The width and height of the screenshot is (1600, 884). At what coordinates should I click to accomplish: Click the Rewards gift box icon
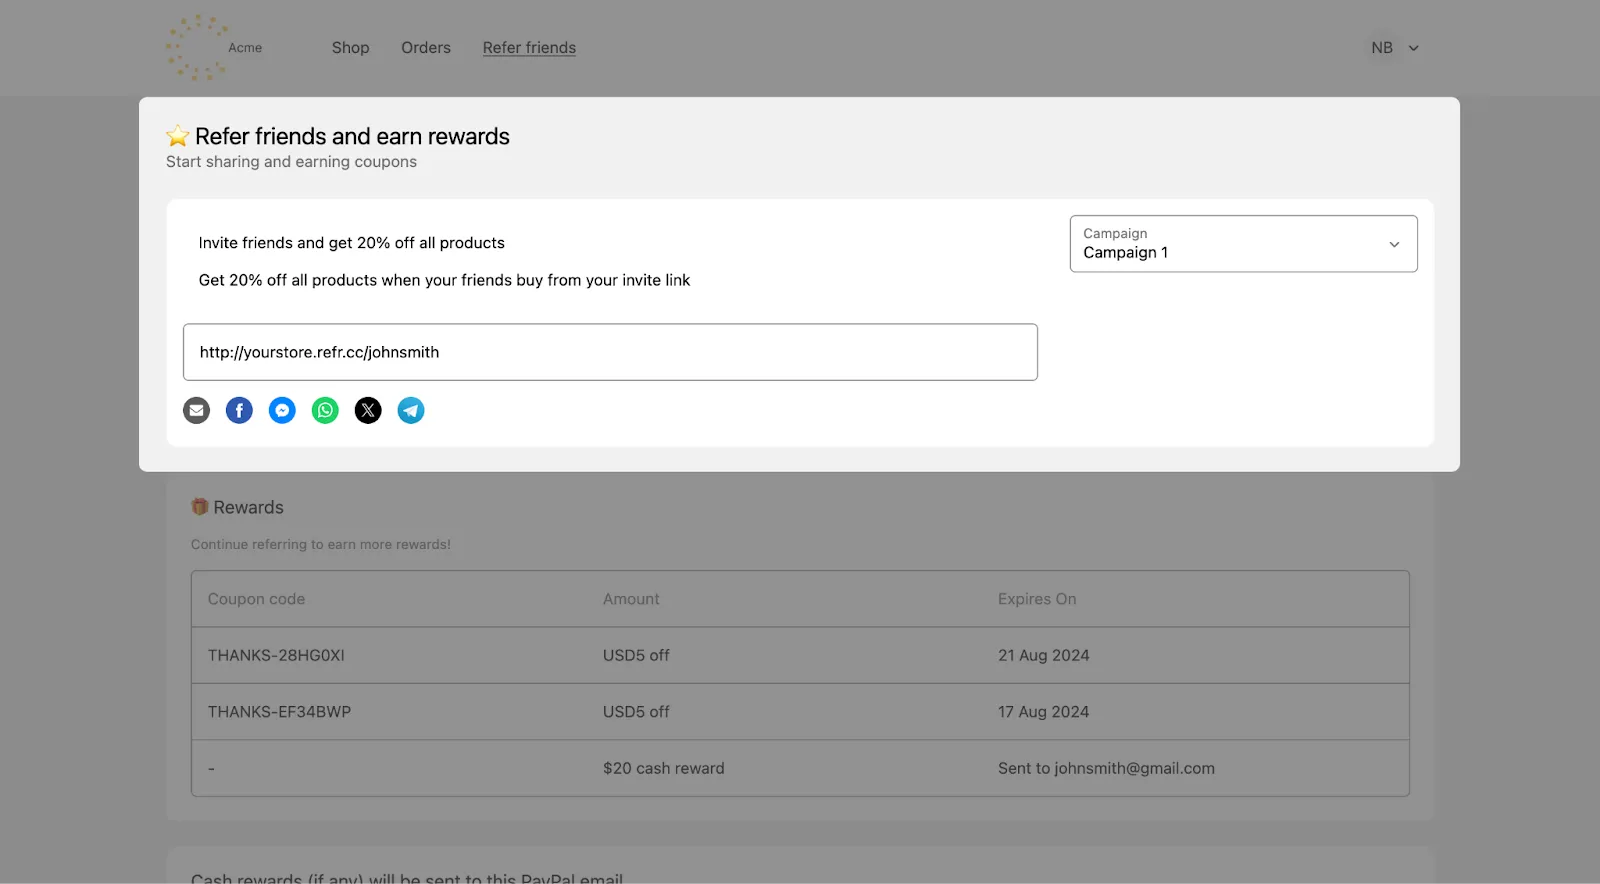tap(200, 507)
